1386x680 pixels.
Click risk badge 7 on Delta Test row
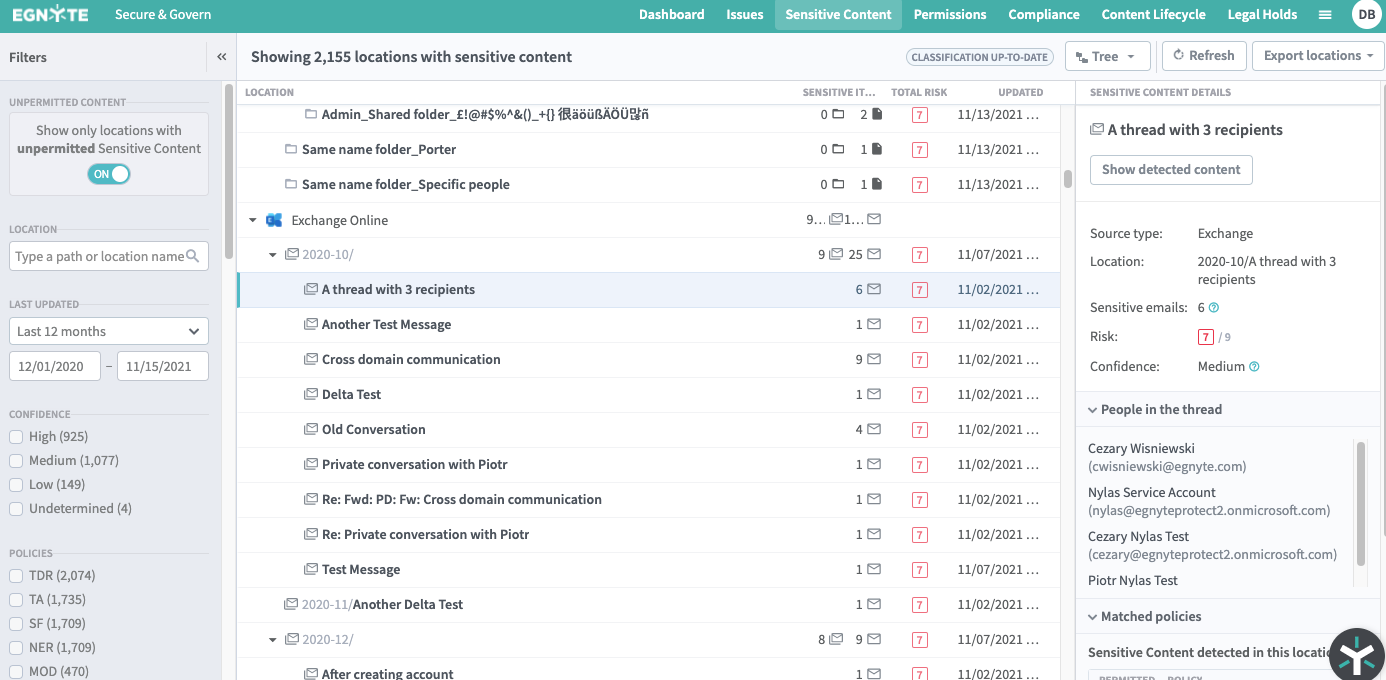(x=919, y=395)
